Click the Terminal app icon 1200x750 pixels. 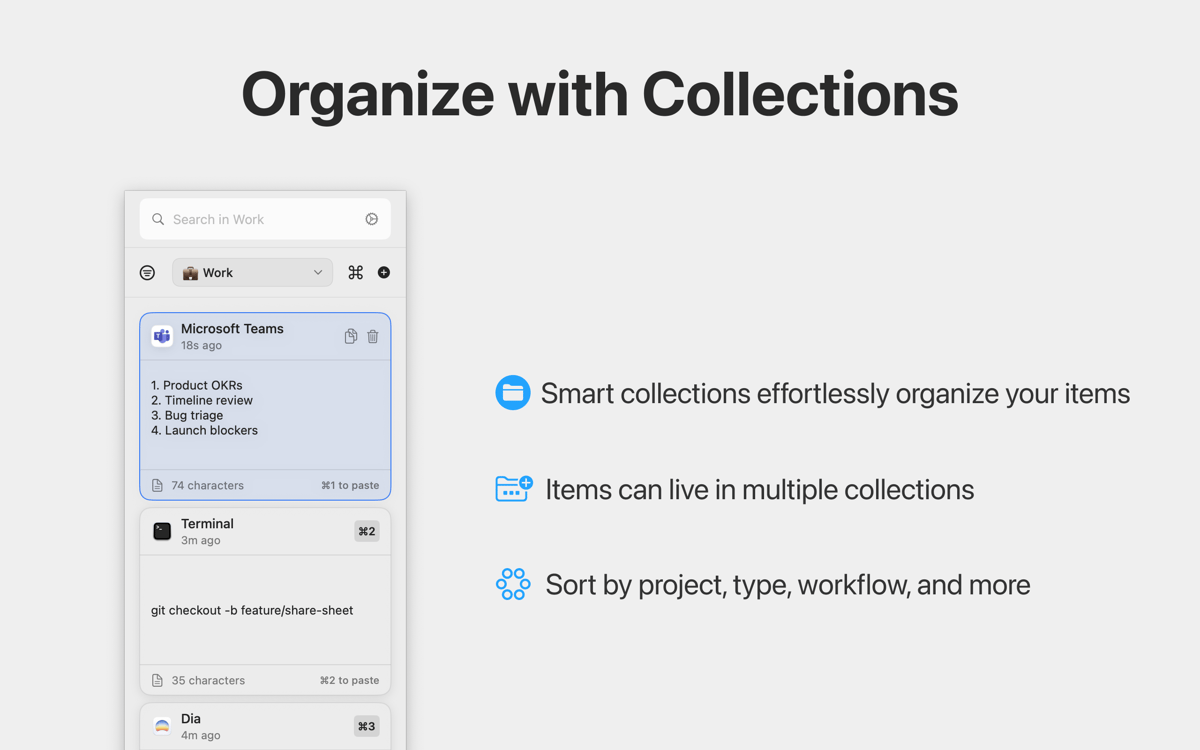point(162,531)
